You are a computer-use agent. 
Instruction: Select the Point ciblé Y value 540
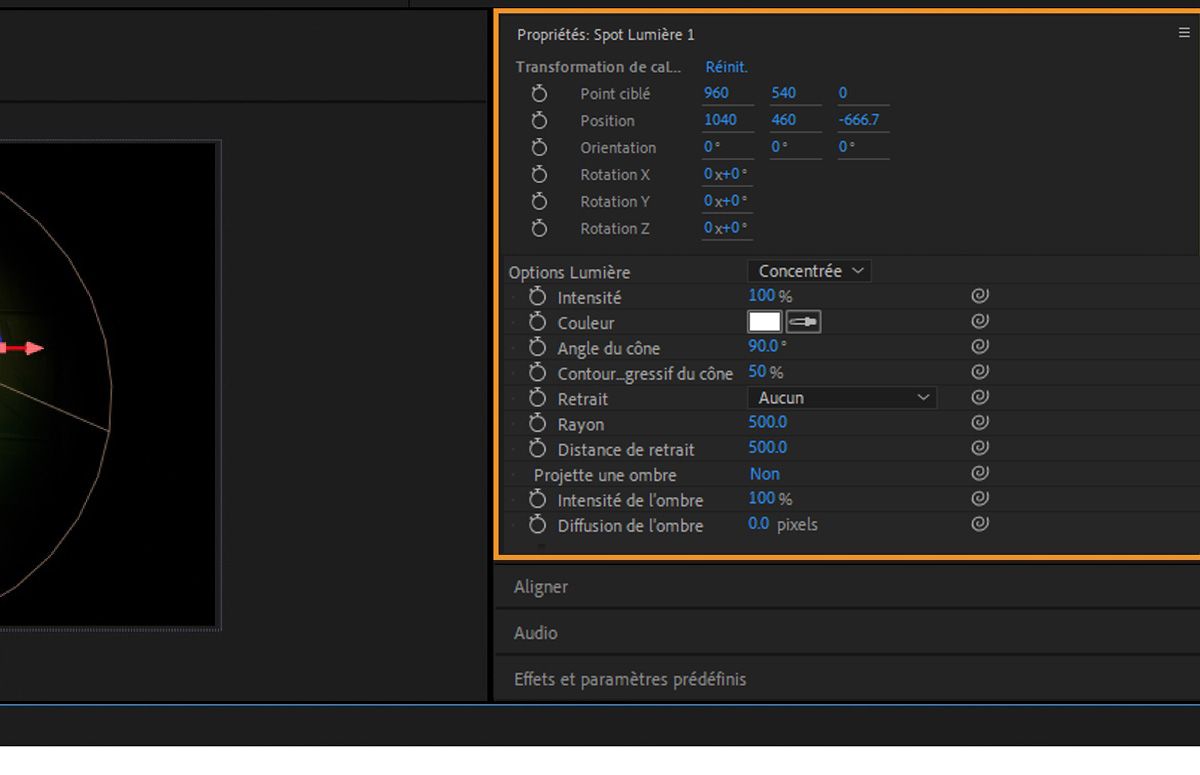tap(784, 93)
